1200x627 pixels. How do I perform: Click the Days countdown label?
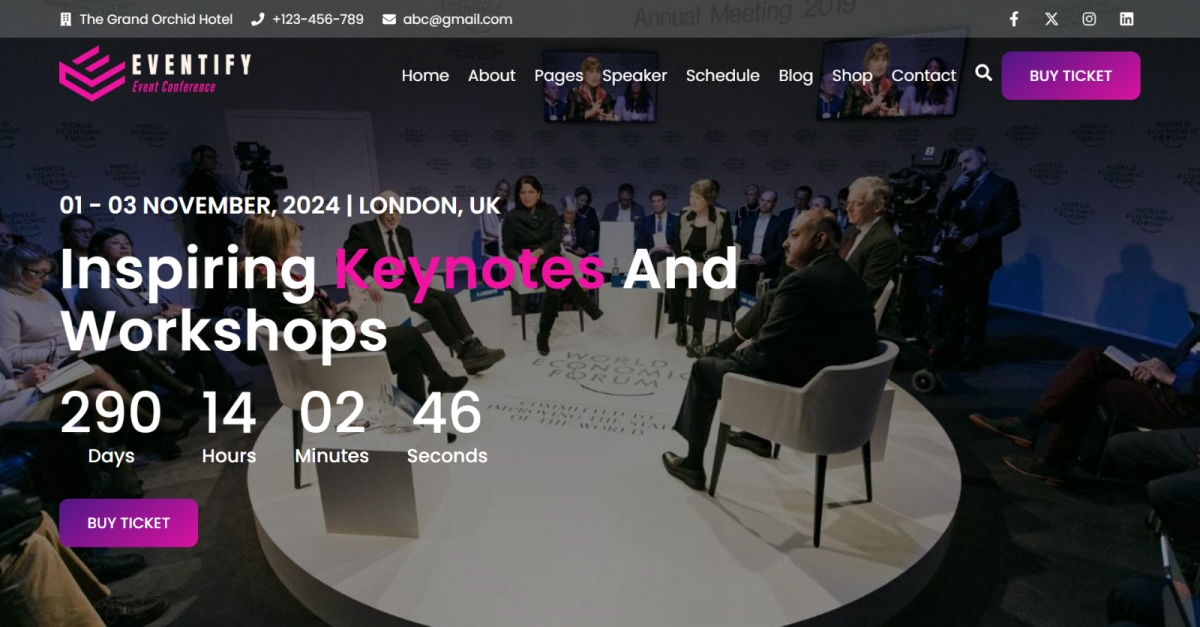[x=111, y=456]
